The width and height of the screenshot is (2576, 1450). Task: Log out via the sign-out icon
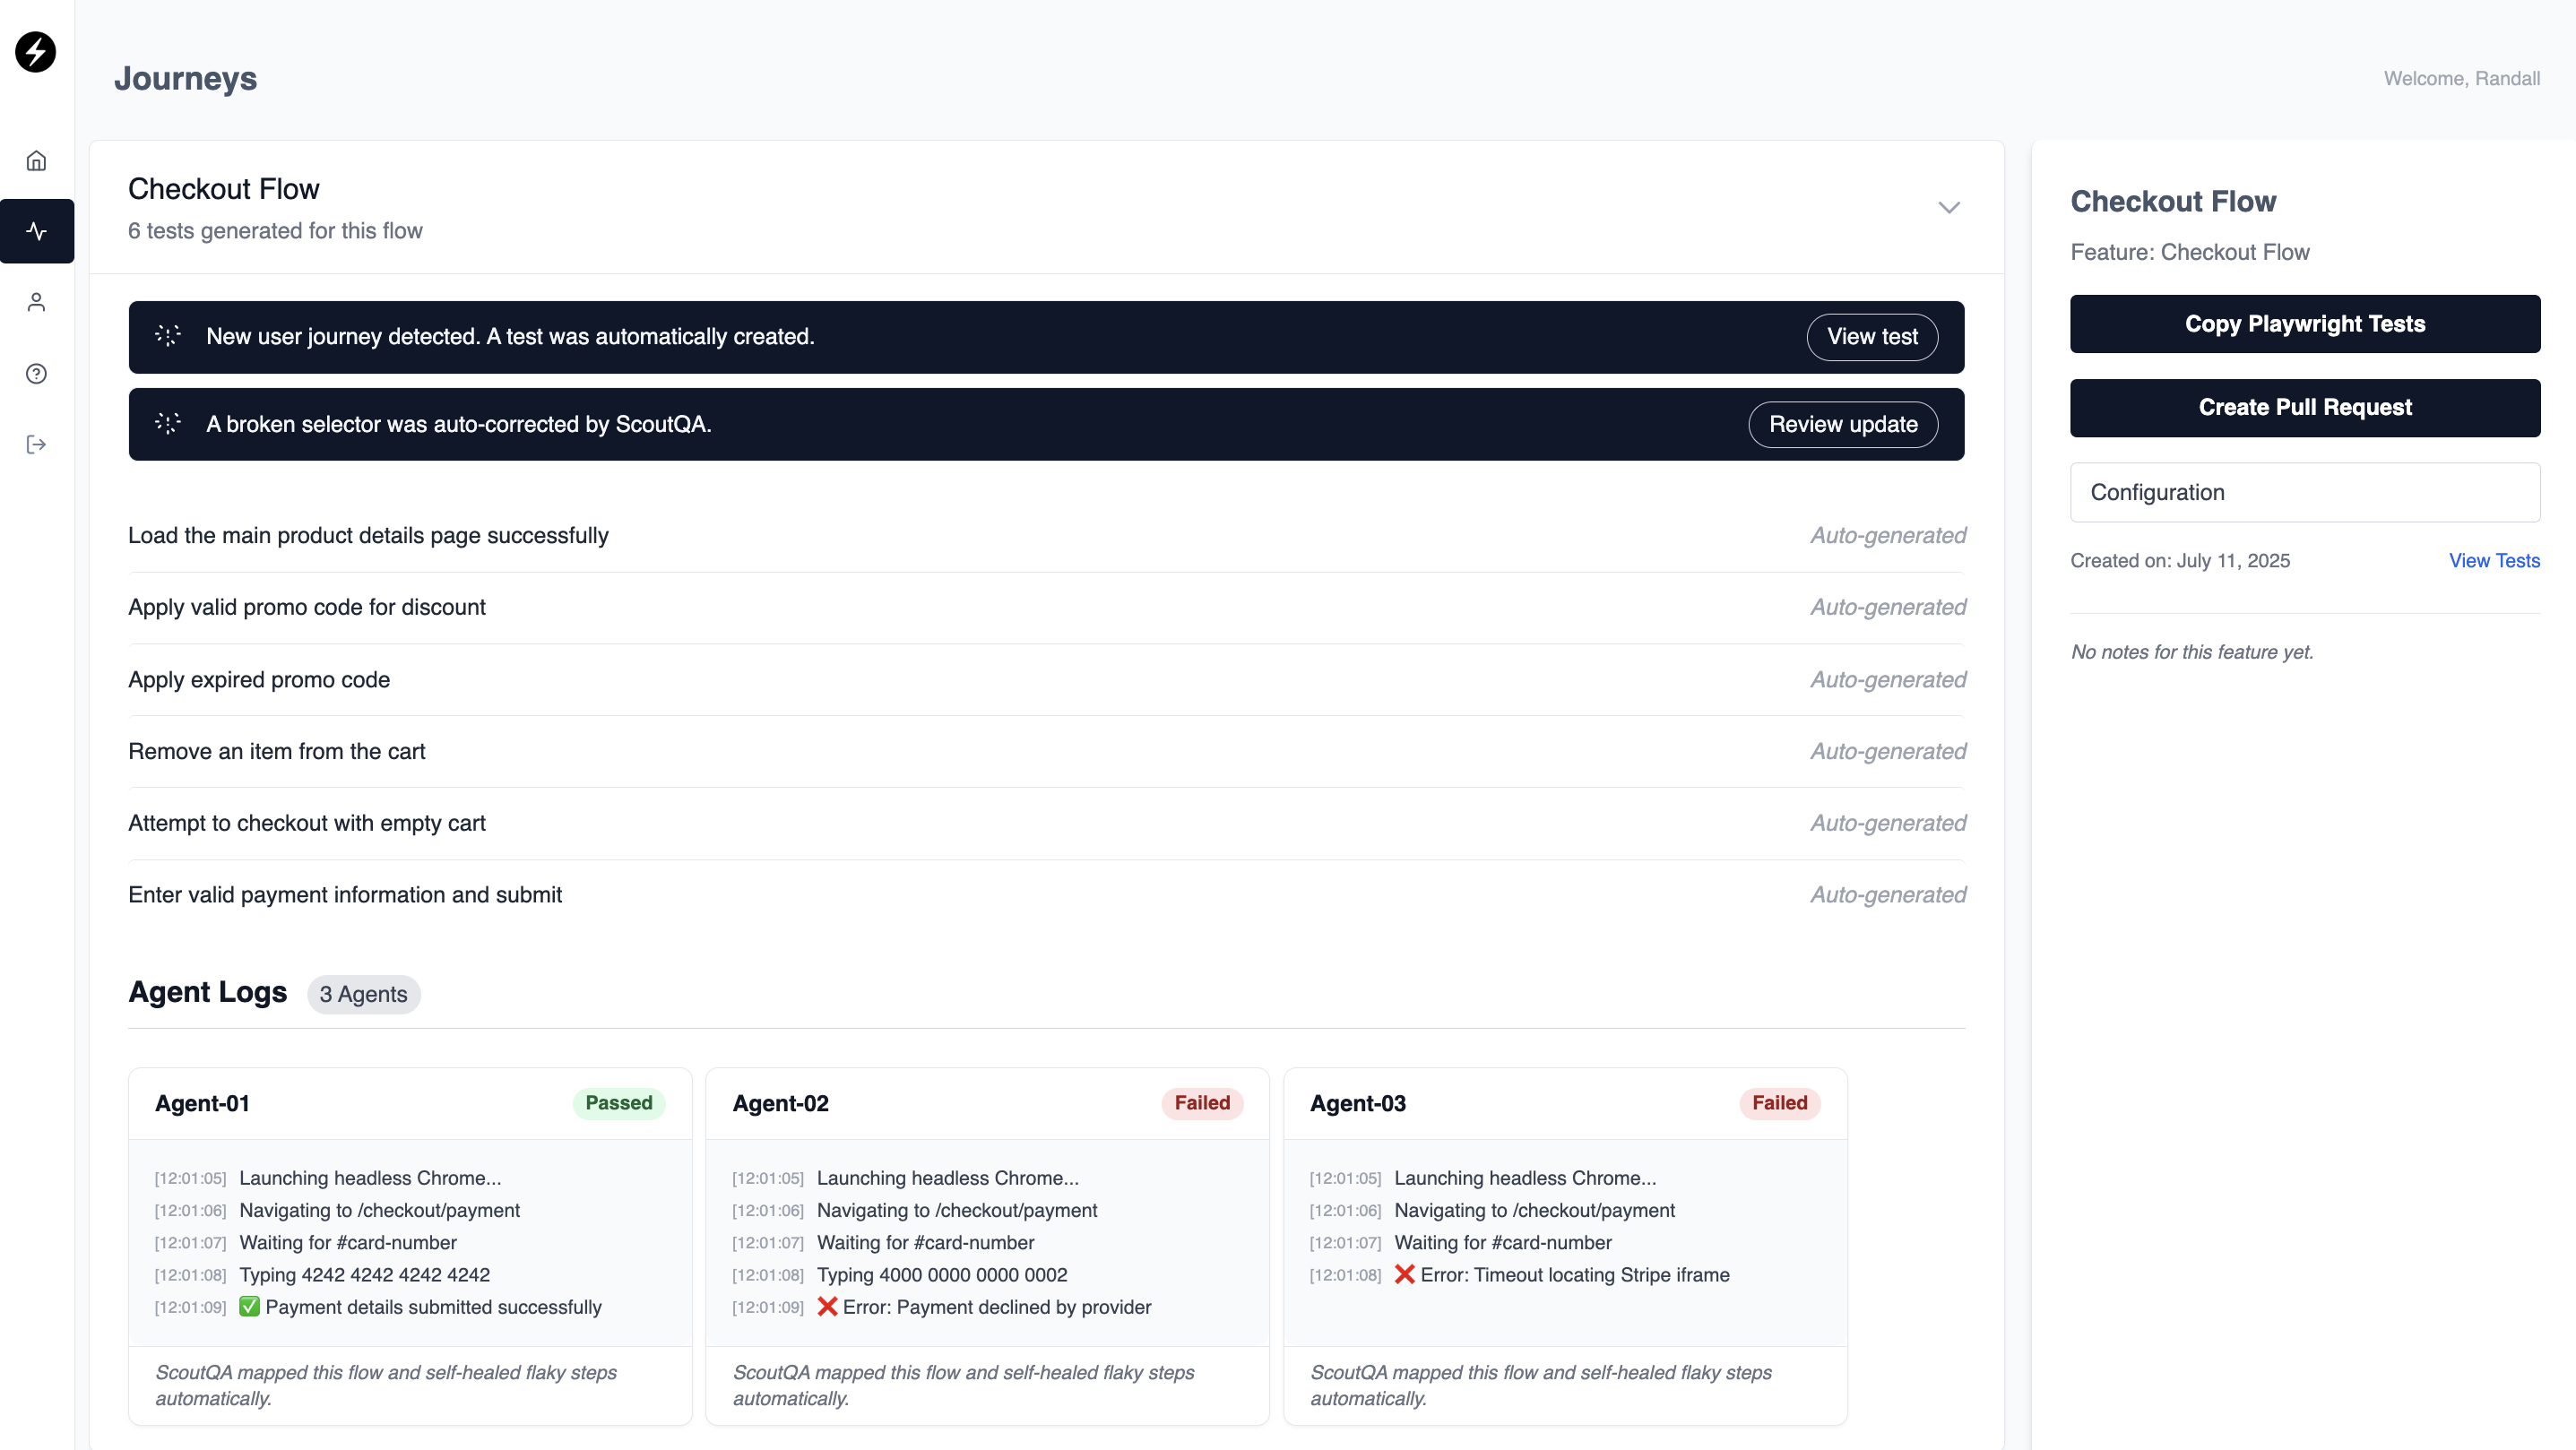point(36,444)
